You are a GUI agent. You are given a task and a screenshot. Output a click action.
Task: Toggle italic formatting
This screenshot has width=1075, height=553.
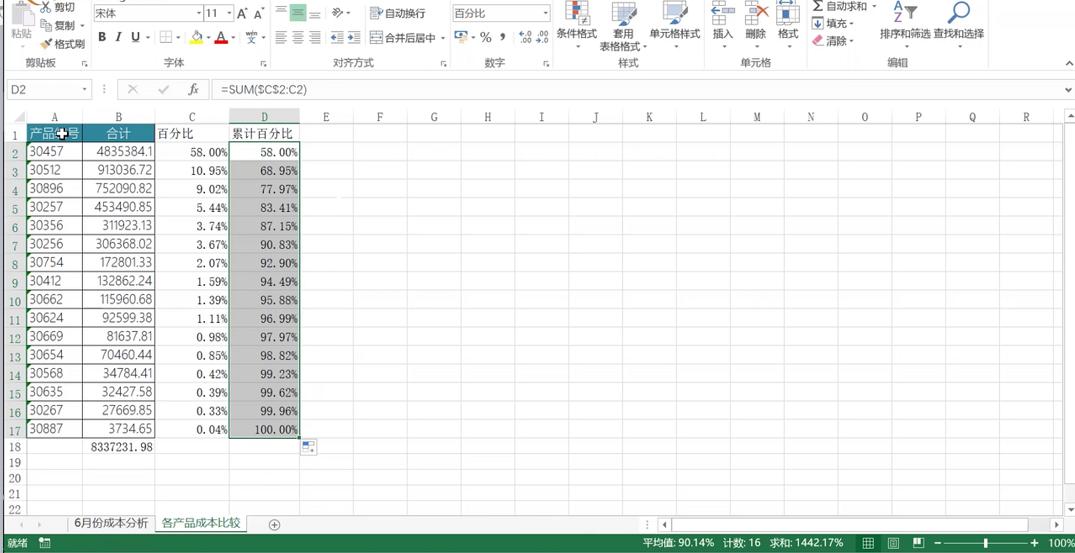(118, 38)
